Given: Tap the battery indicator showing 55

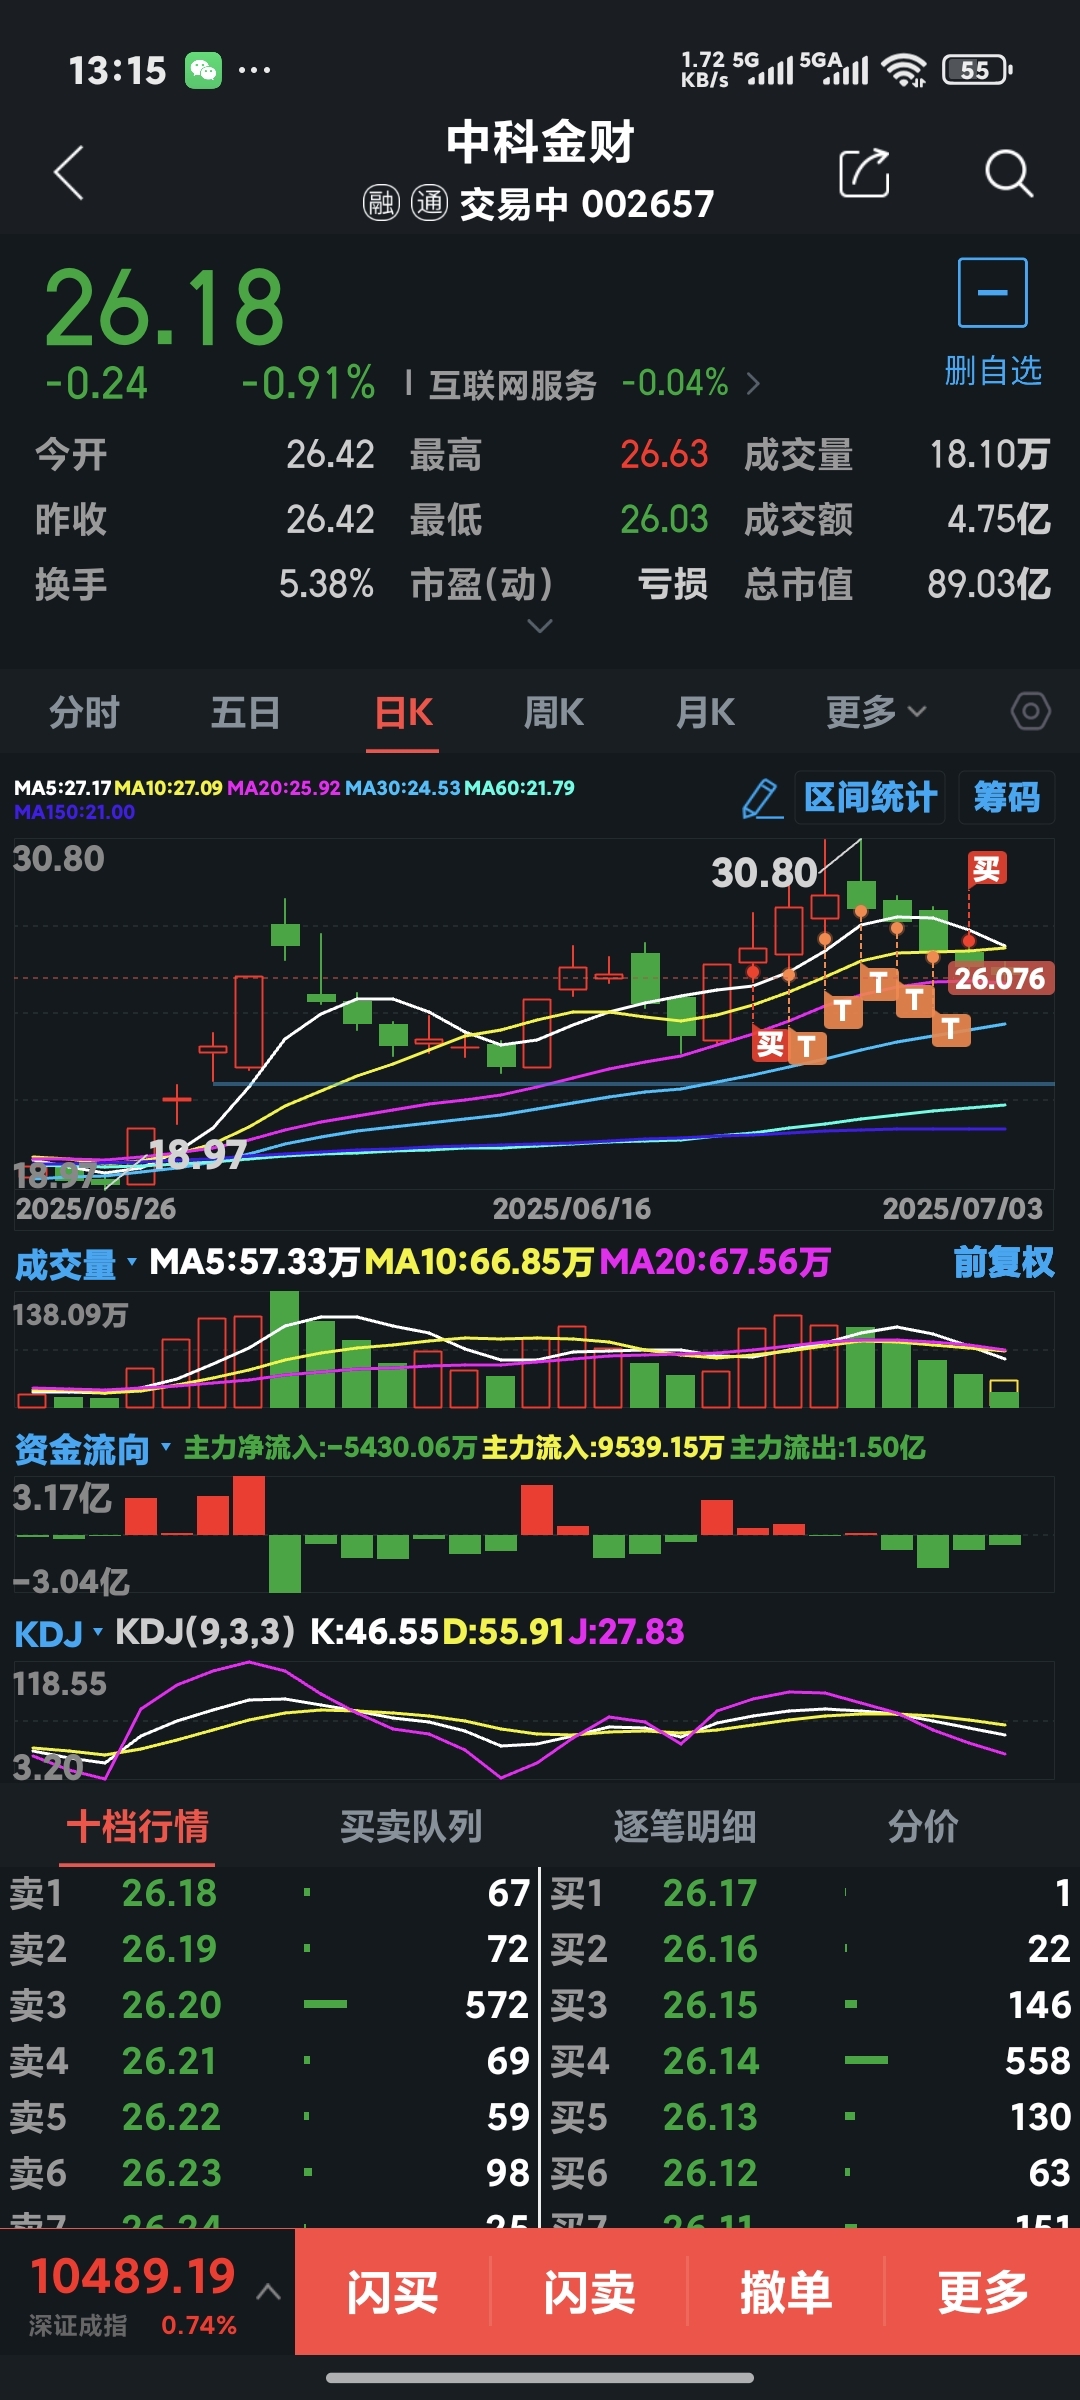Looking at the screenshot, I should 977,70.
